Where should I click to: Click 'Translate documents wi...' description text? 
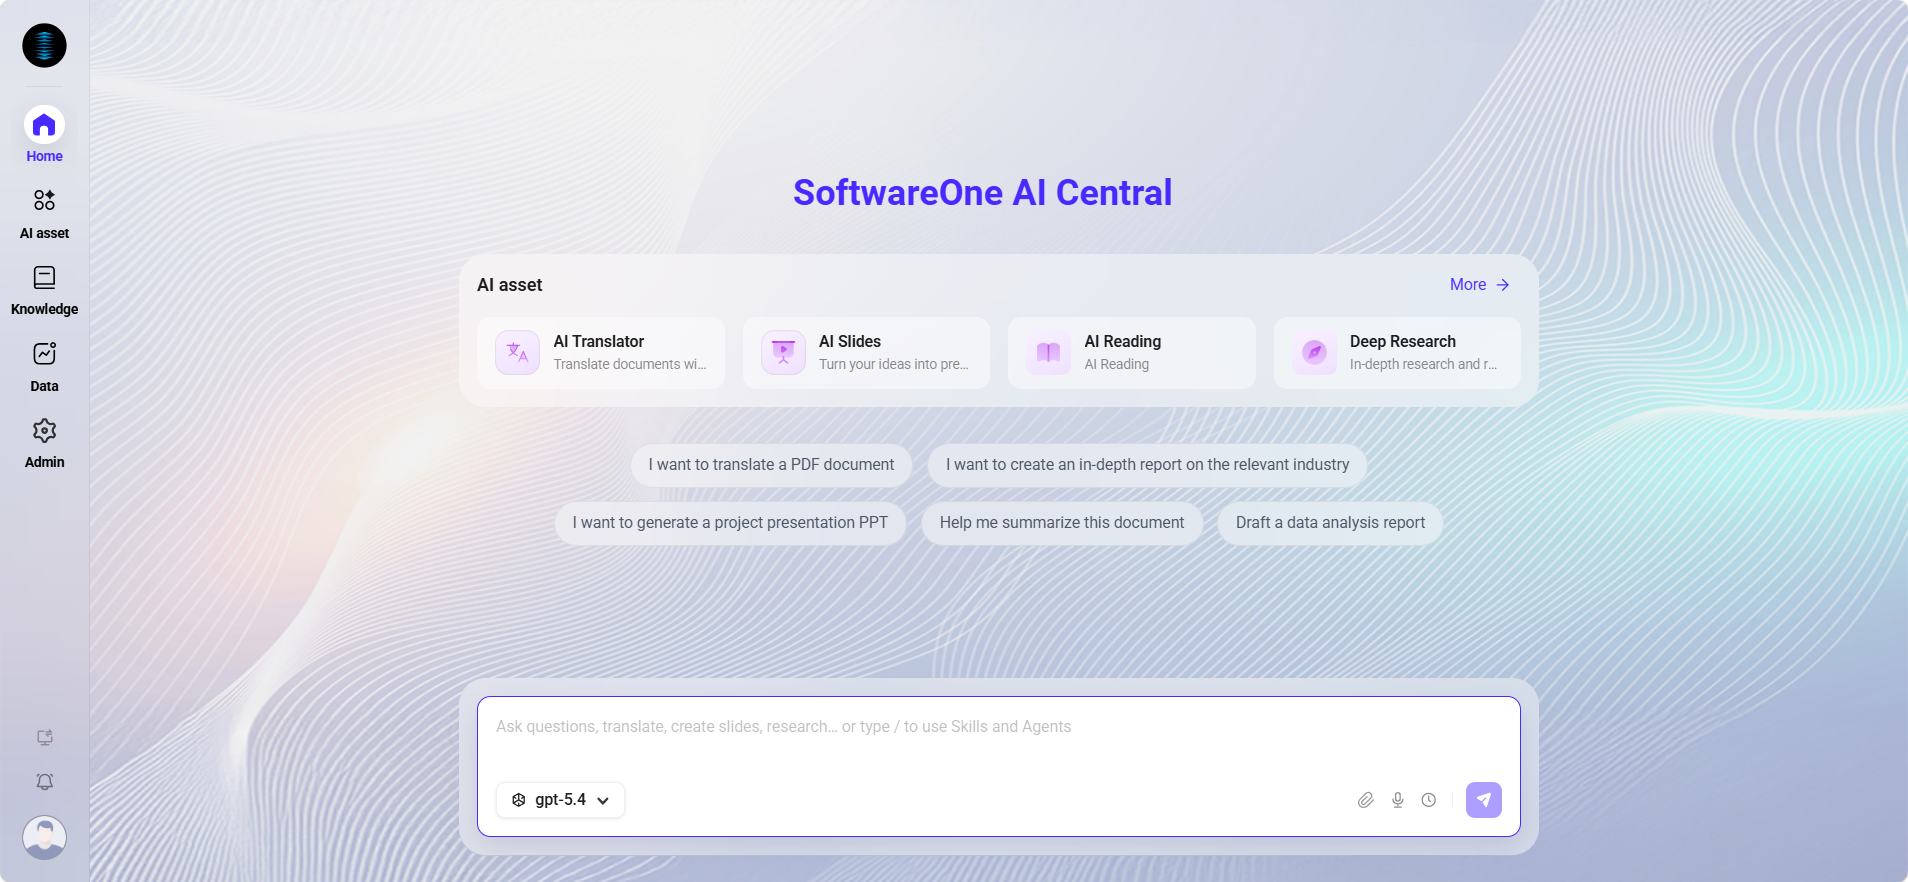coord(630,365)
